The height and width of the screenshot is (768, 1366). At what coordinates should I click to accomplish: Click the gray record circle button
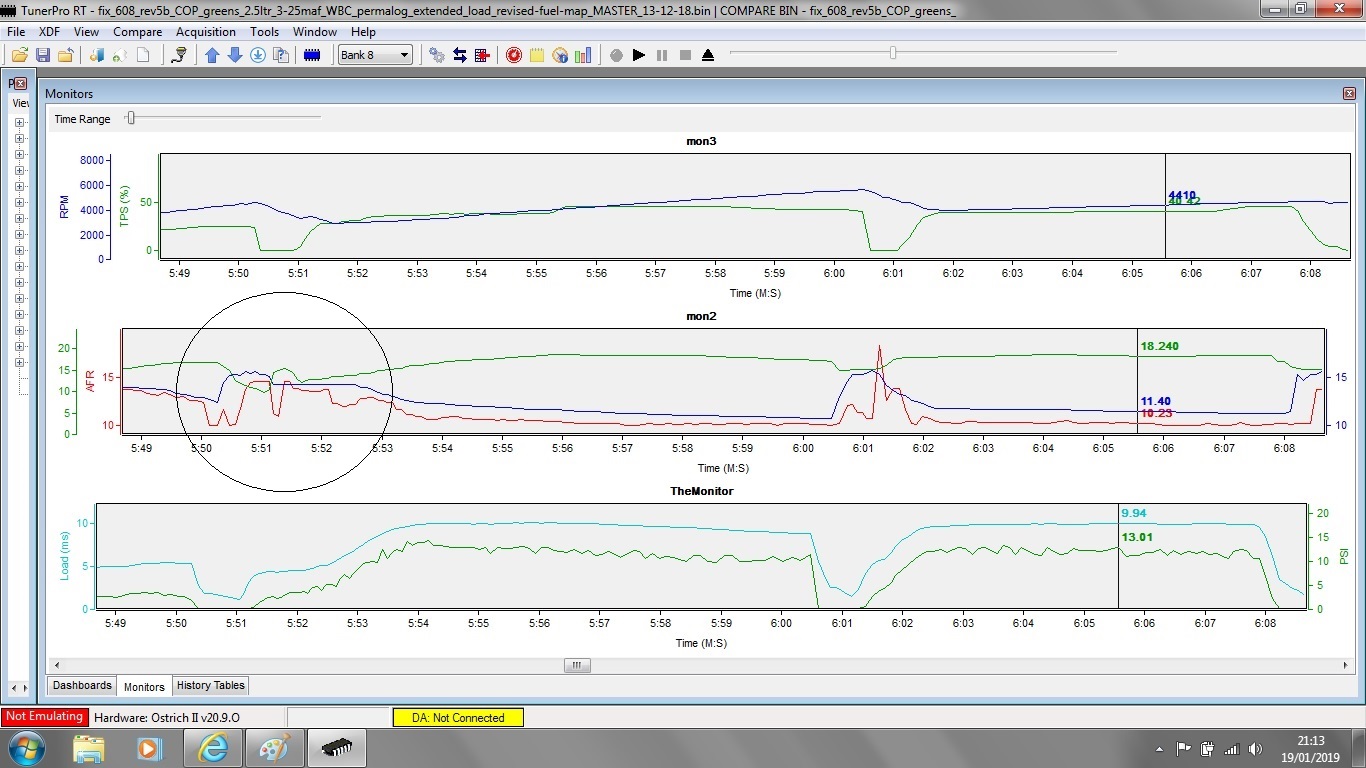coord(616,55)
